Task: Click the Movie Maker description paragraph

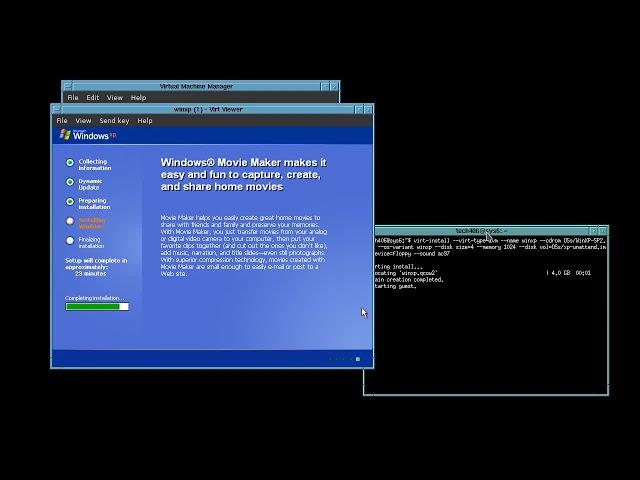Action: click(x=244, y=246)
